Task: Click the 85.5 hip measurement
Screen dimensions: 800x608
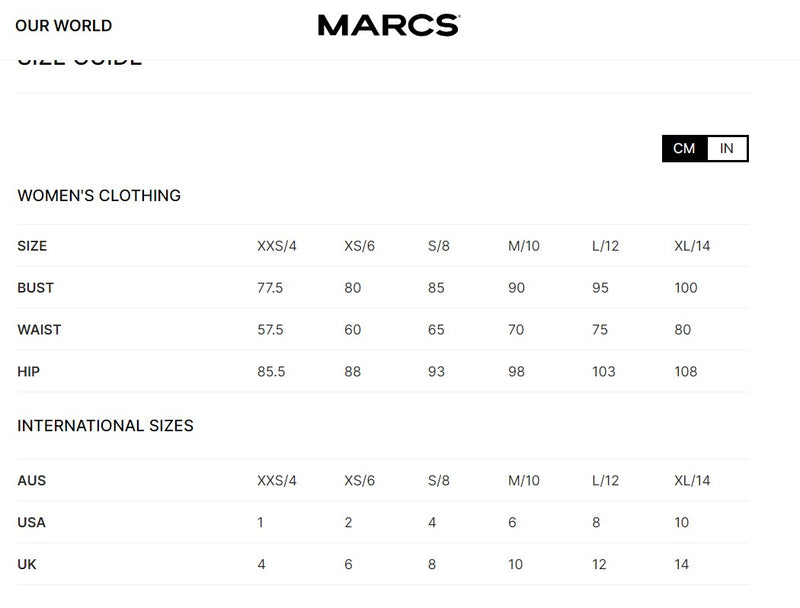Action: coord(271,372)
